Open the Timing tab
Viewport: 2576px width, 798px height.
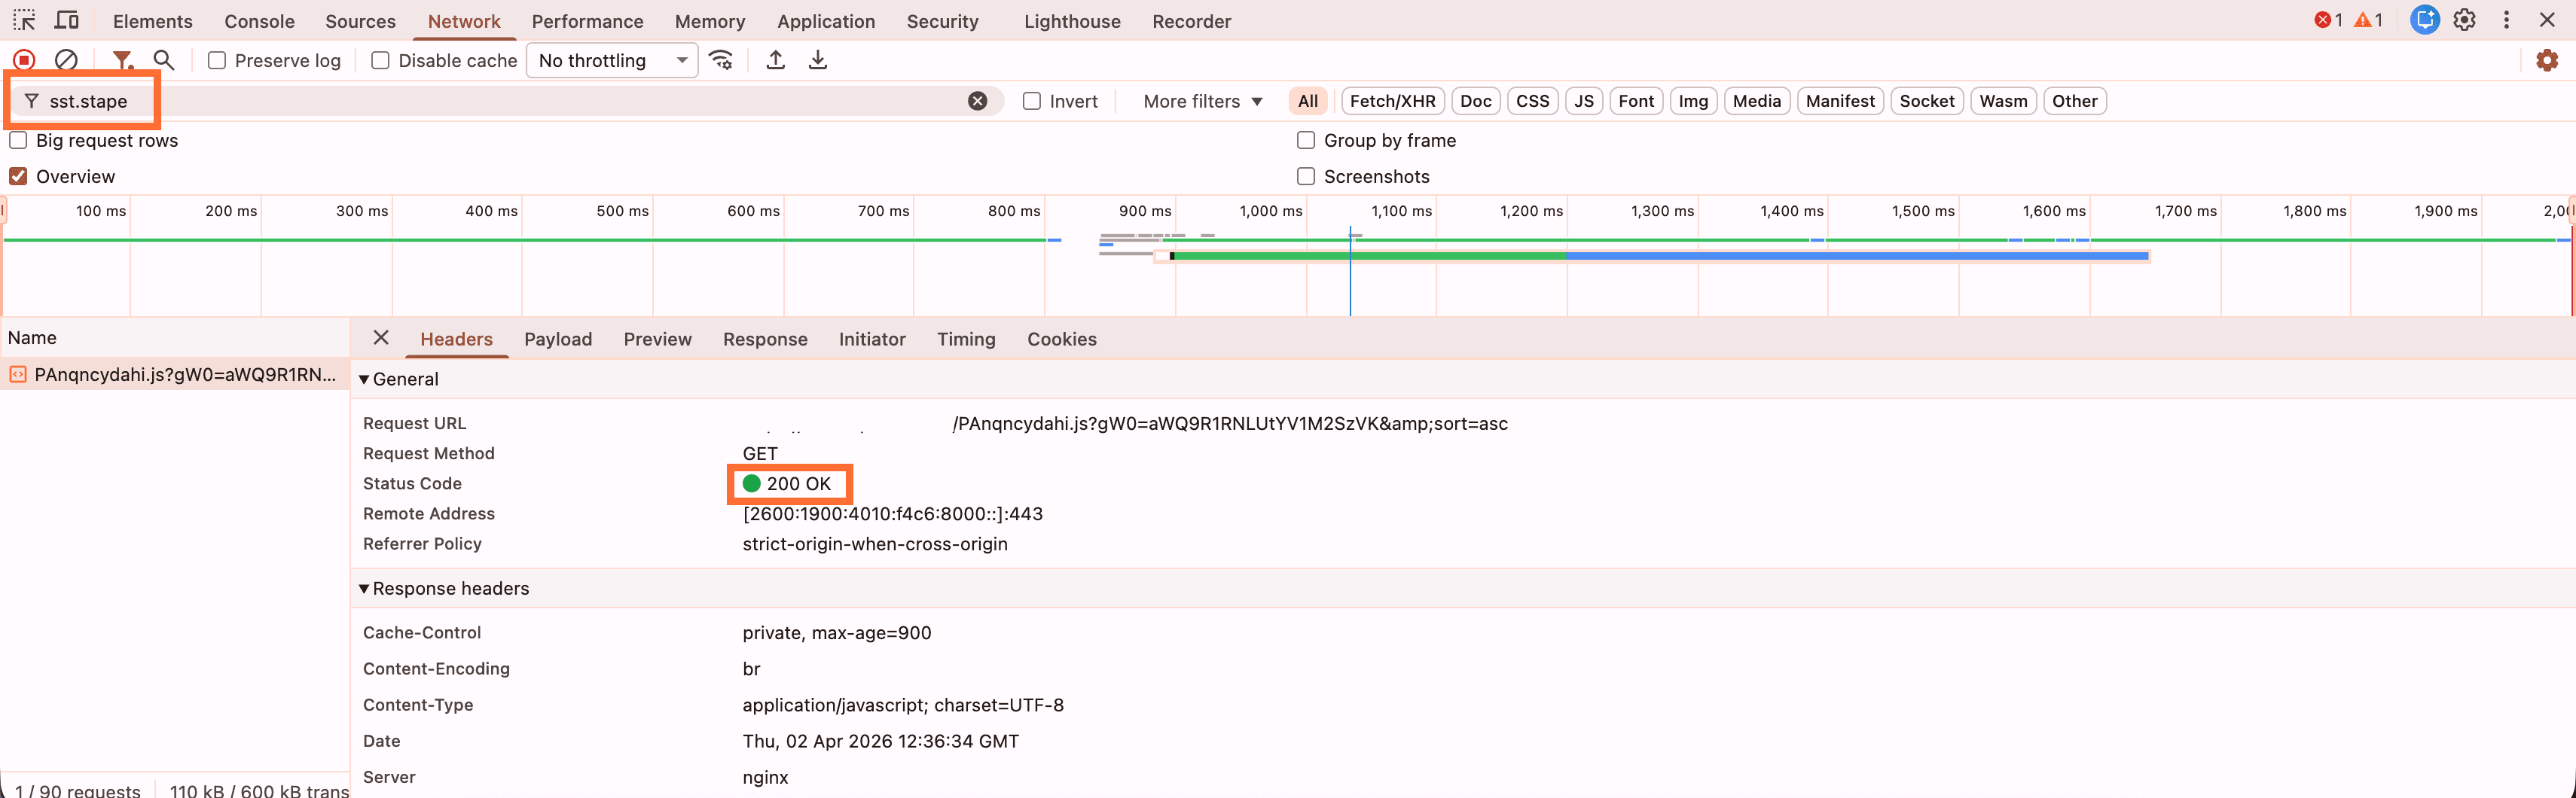point(965,339)
